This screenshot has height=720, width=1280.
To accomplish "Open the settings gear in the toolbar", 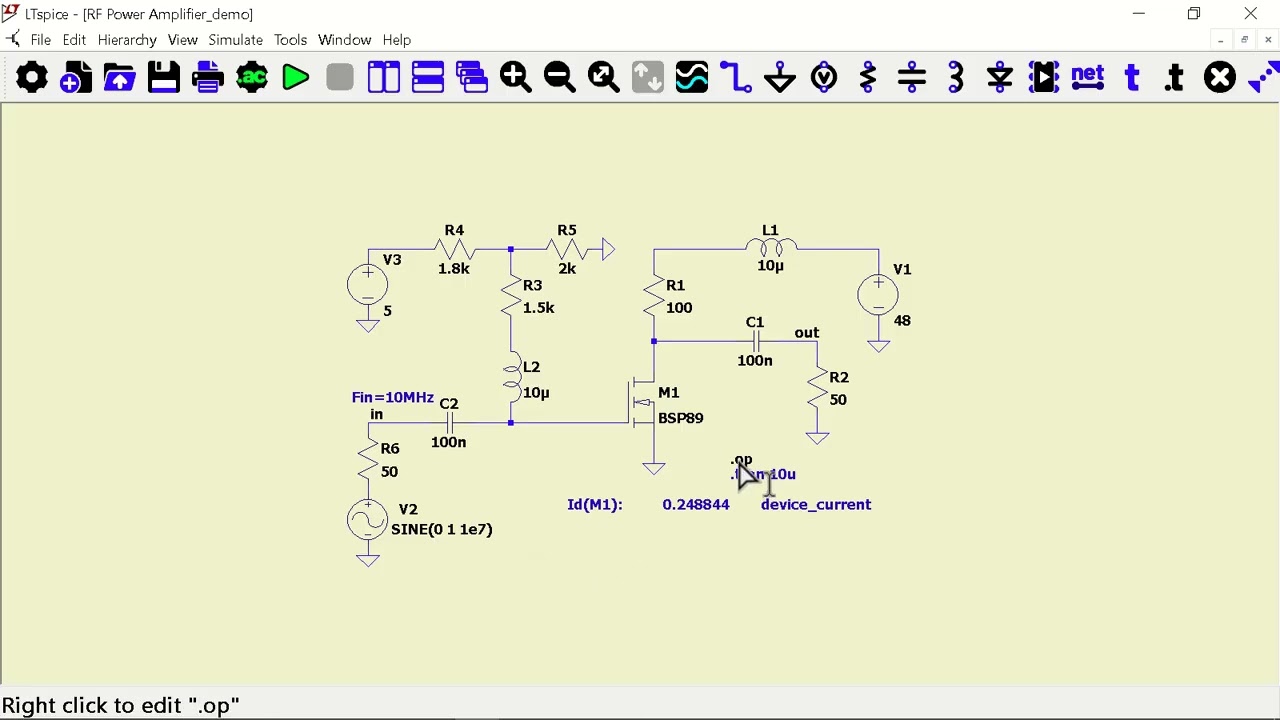I will click(x=31, y=77).
